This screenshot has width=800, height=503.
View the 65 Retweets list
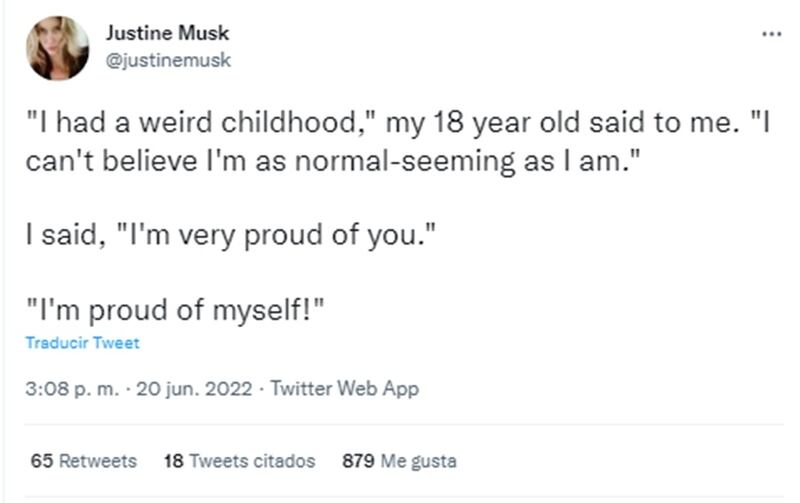click(84, 461)
